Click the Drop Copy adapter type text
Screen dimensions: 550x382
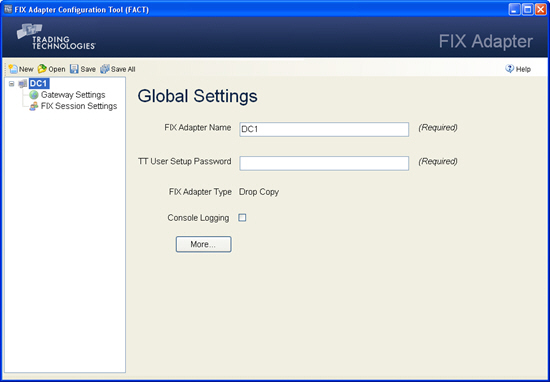pyautogui.click(x=259, y=192)
